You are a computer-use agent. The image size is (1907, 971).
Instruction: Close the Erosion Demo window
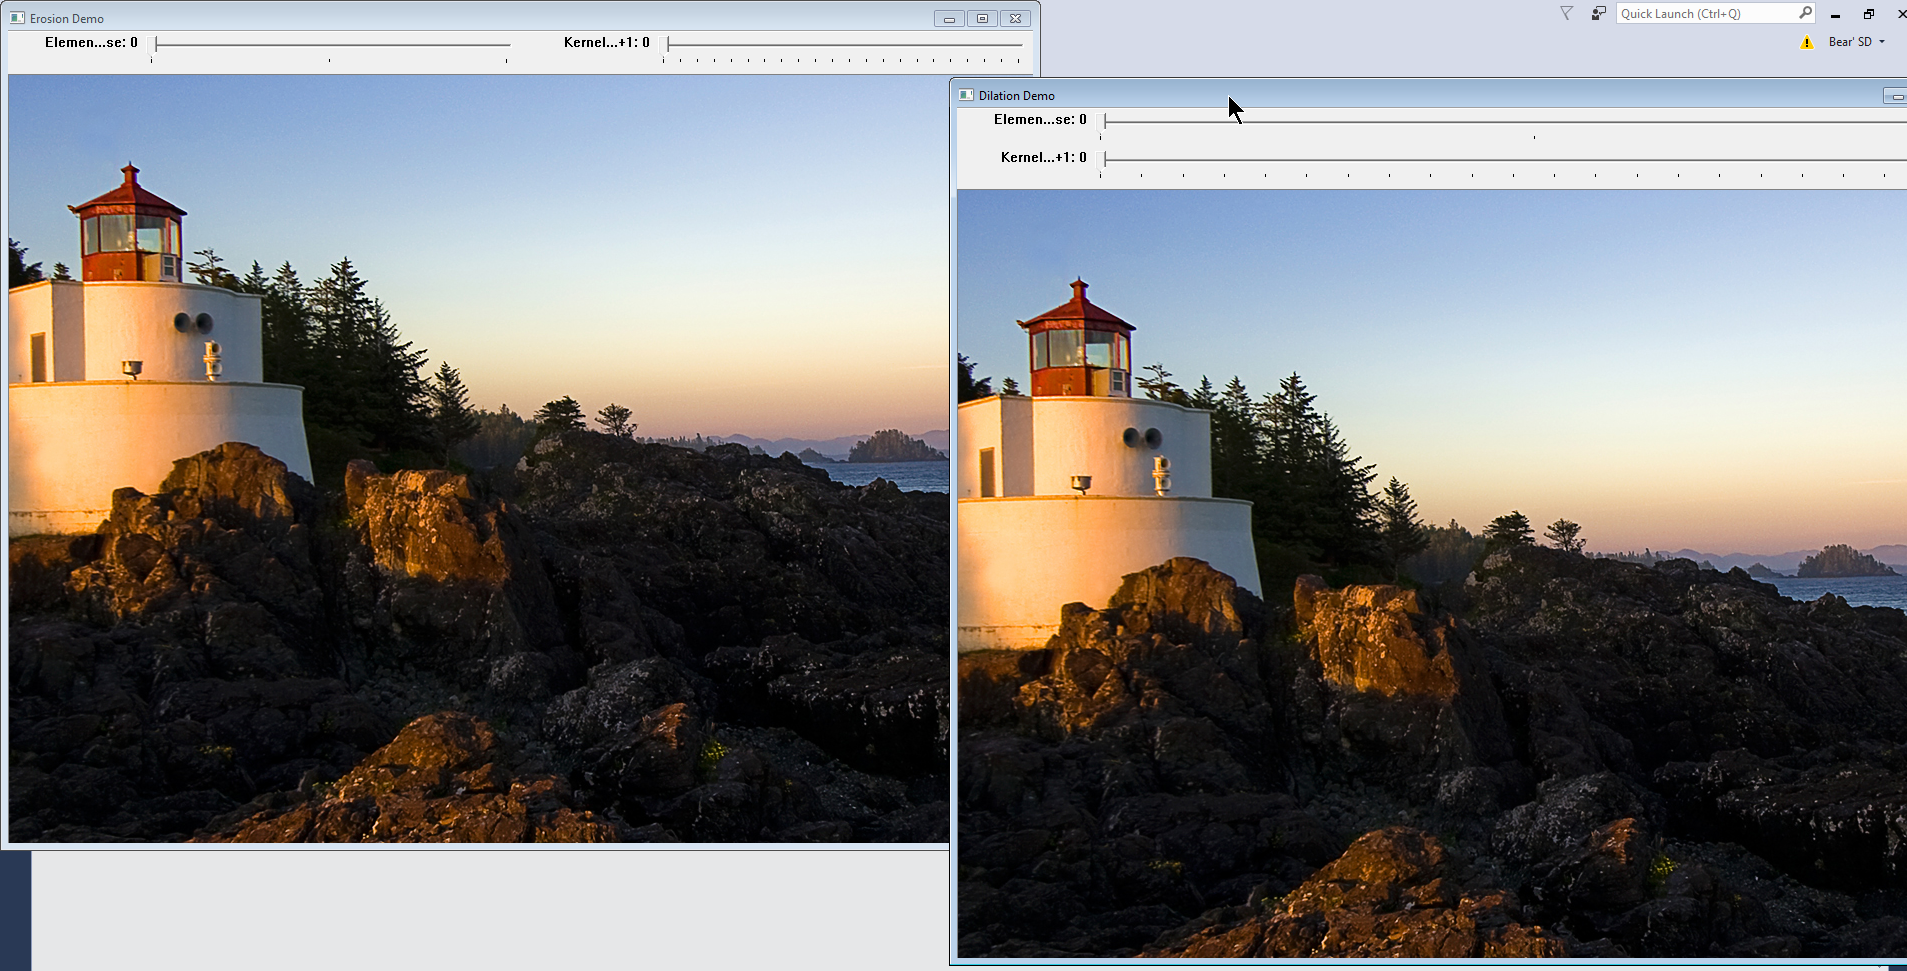pos(1015,18)
